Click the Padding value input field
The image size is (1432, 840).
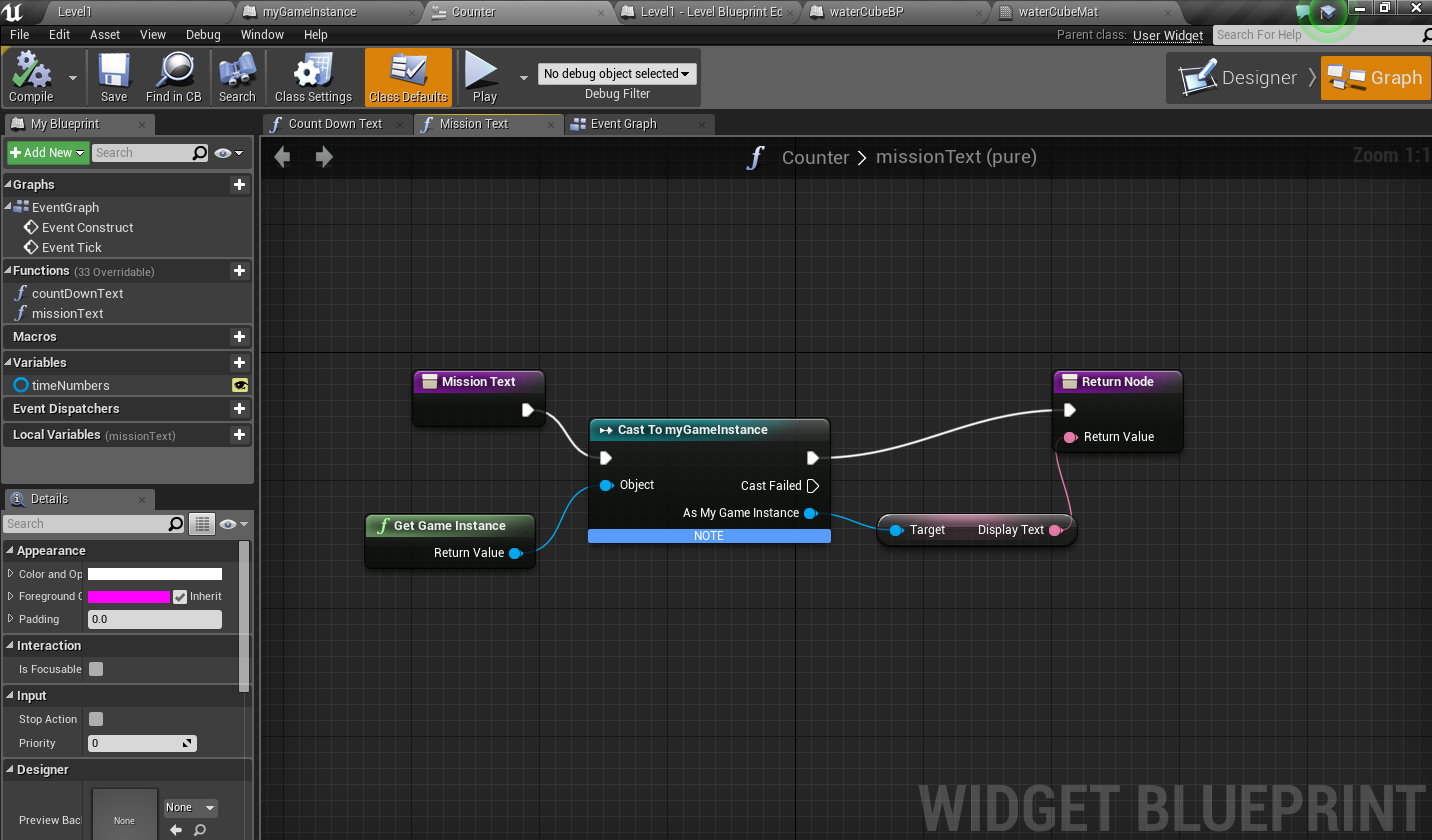coord(154,619)
